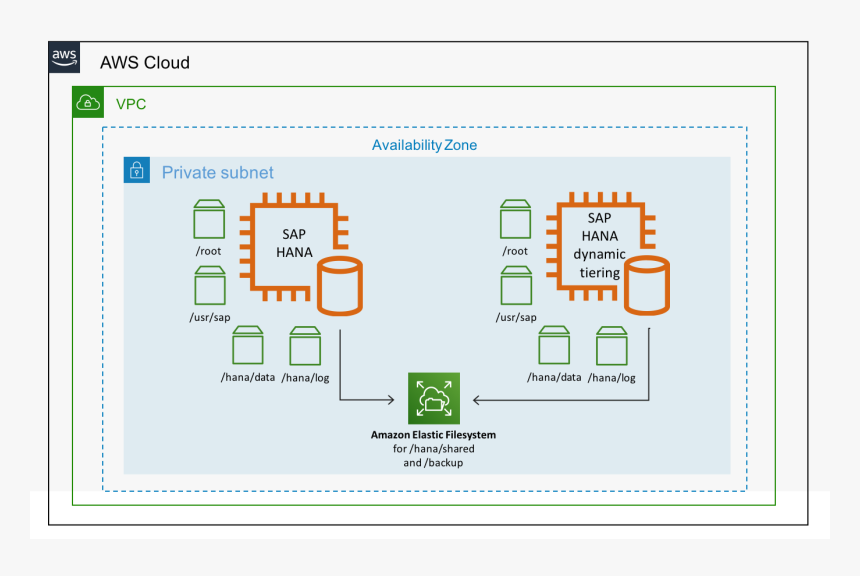Screen dimensions: 860x576
Task: Click the 'Private subnet' label
Action: pos(217,173)
